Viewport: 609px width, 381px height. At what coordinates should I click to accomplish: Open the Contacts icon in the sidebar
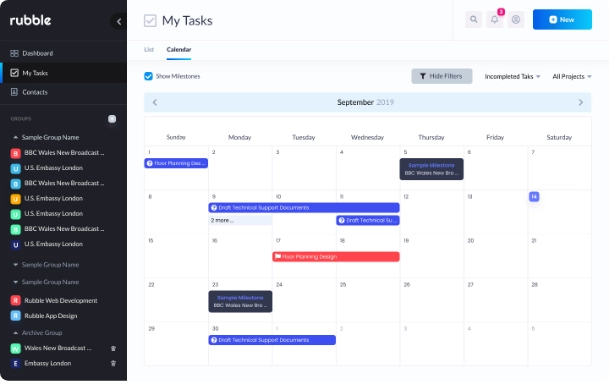click(x=14, y=92)
